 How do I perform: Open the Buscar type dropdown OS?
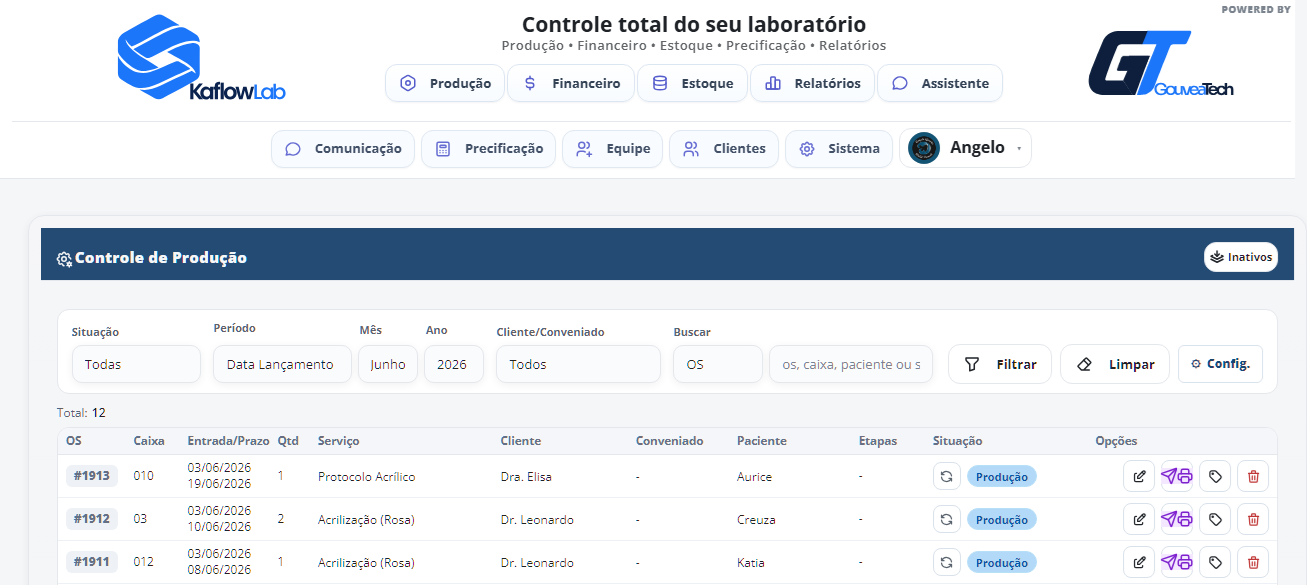tap(717, 364)
